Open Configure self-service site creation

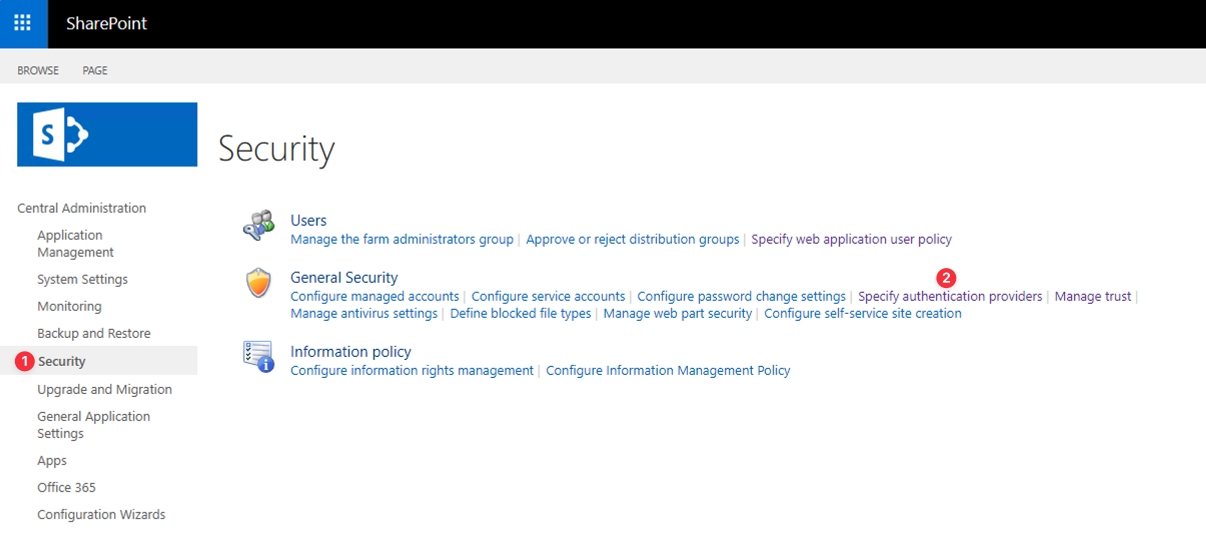tap(862, 313)
